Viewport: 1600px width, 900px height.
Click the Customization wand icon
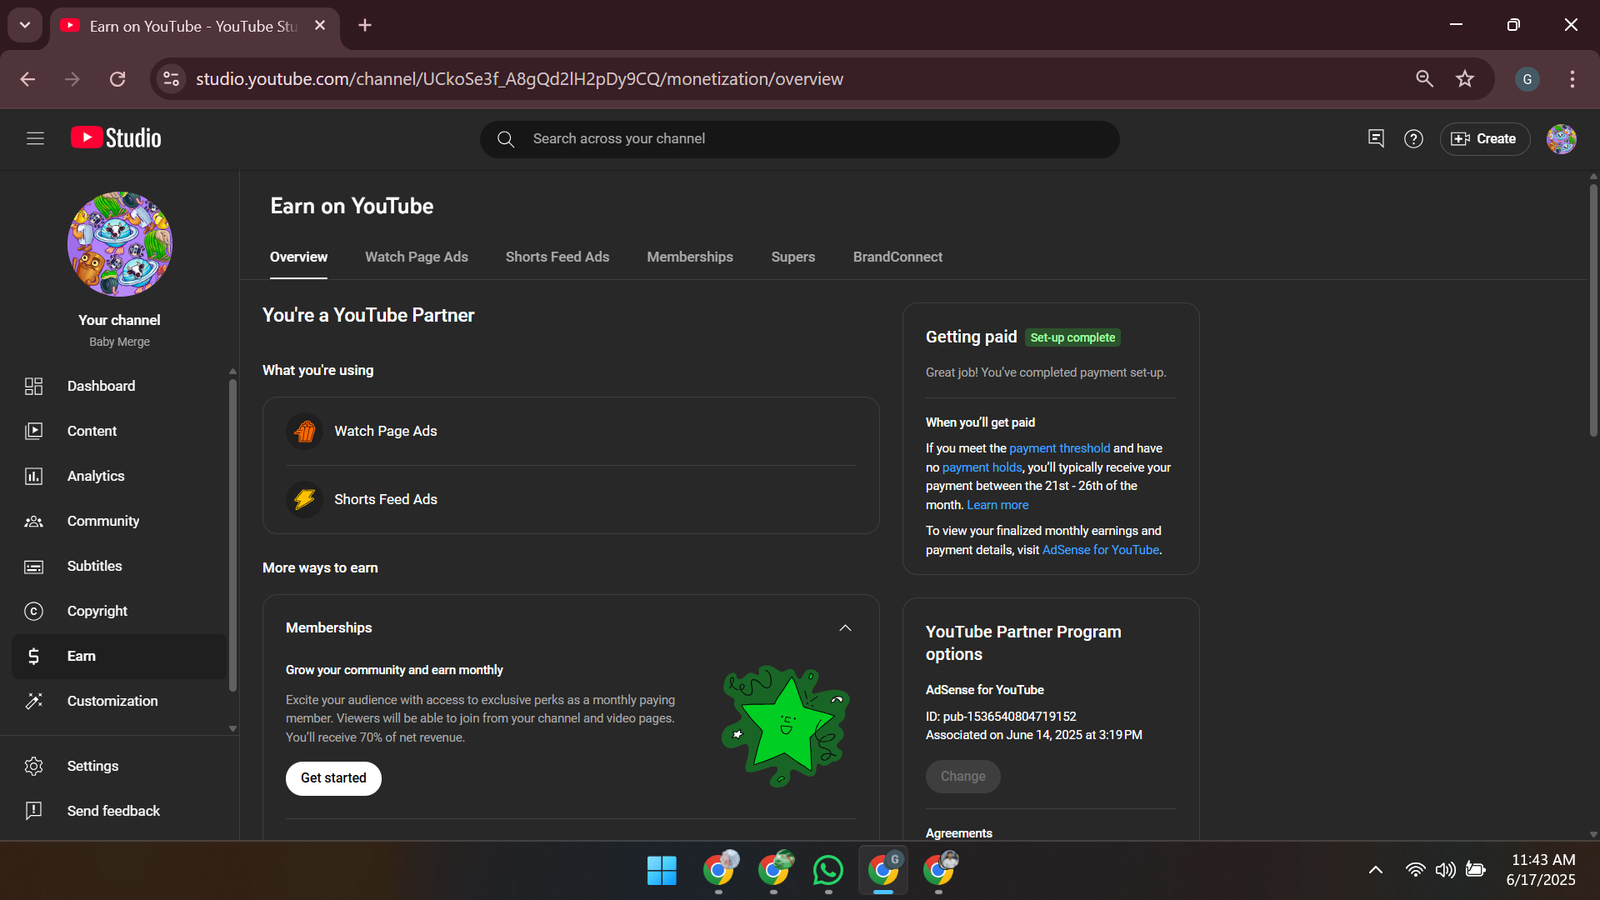[34, 701]
